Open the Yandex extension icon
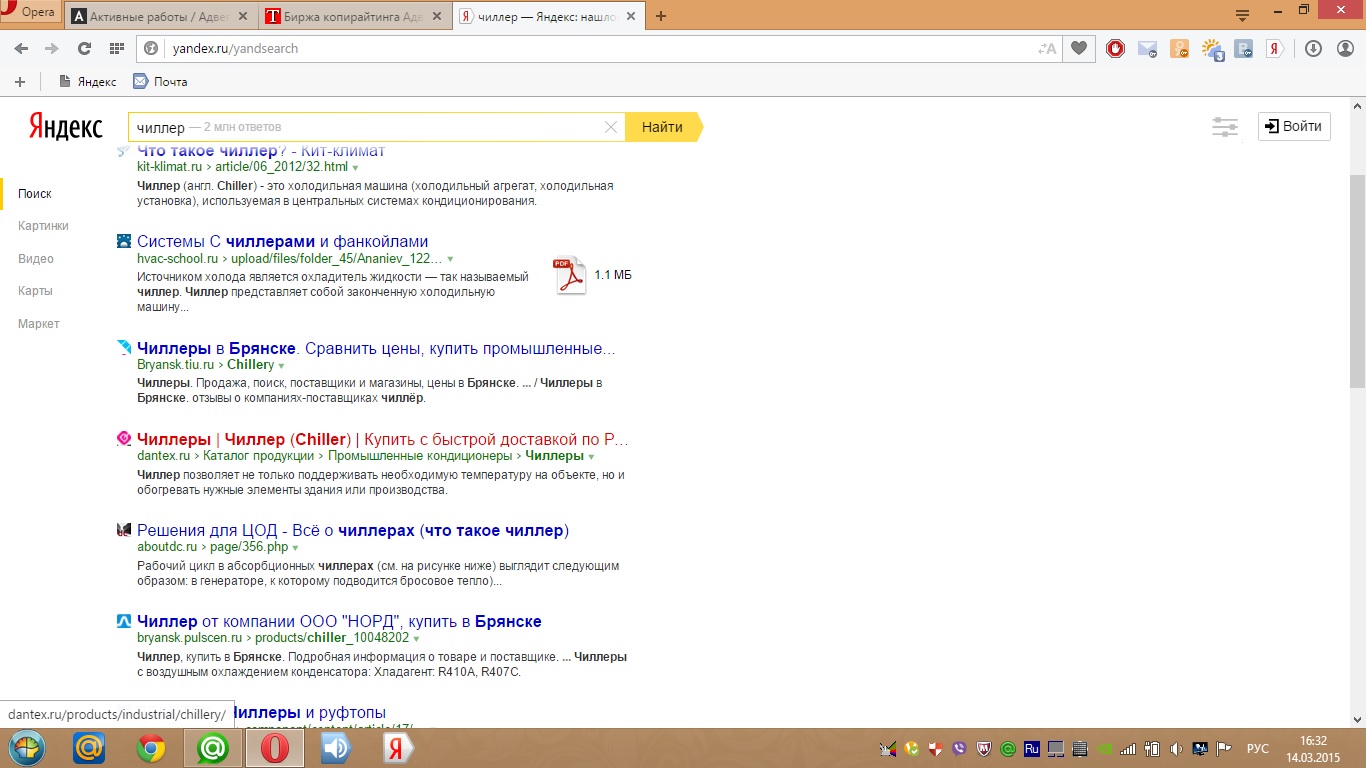The image size is (1366, 768). click(1275, 48)
